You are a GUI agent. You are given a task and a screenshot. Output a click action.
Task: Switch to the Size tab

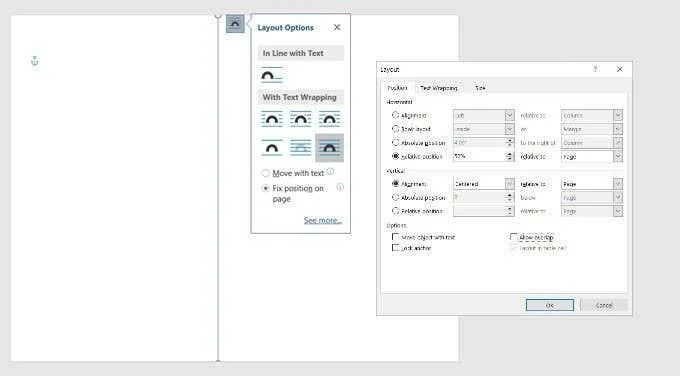pos(480,88)
